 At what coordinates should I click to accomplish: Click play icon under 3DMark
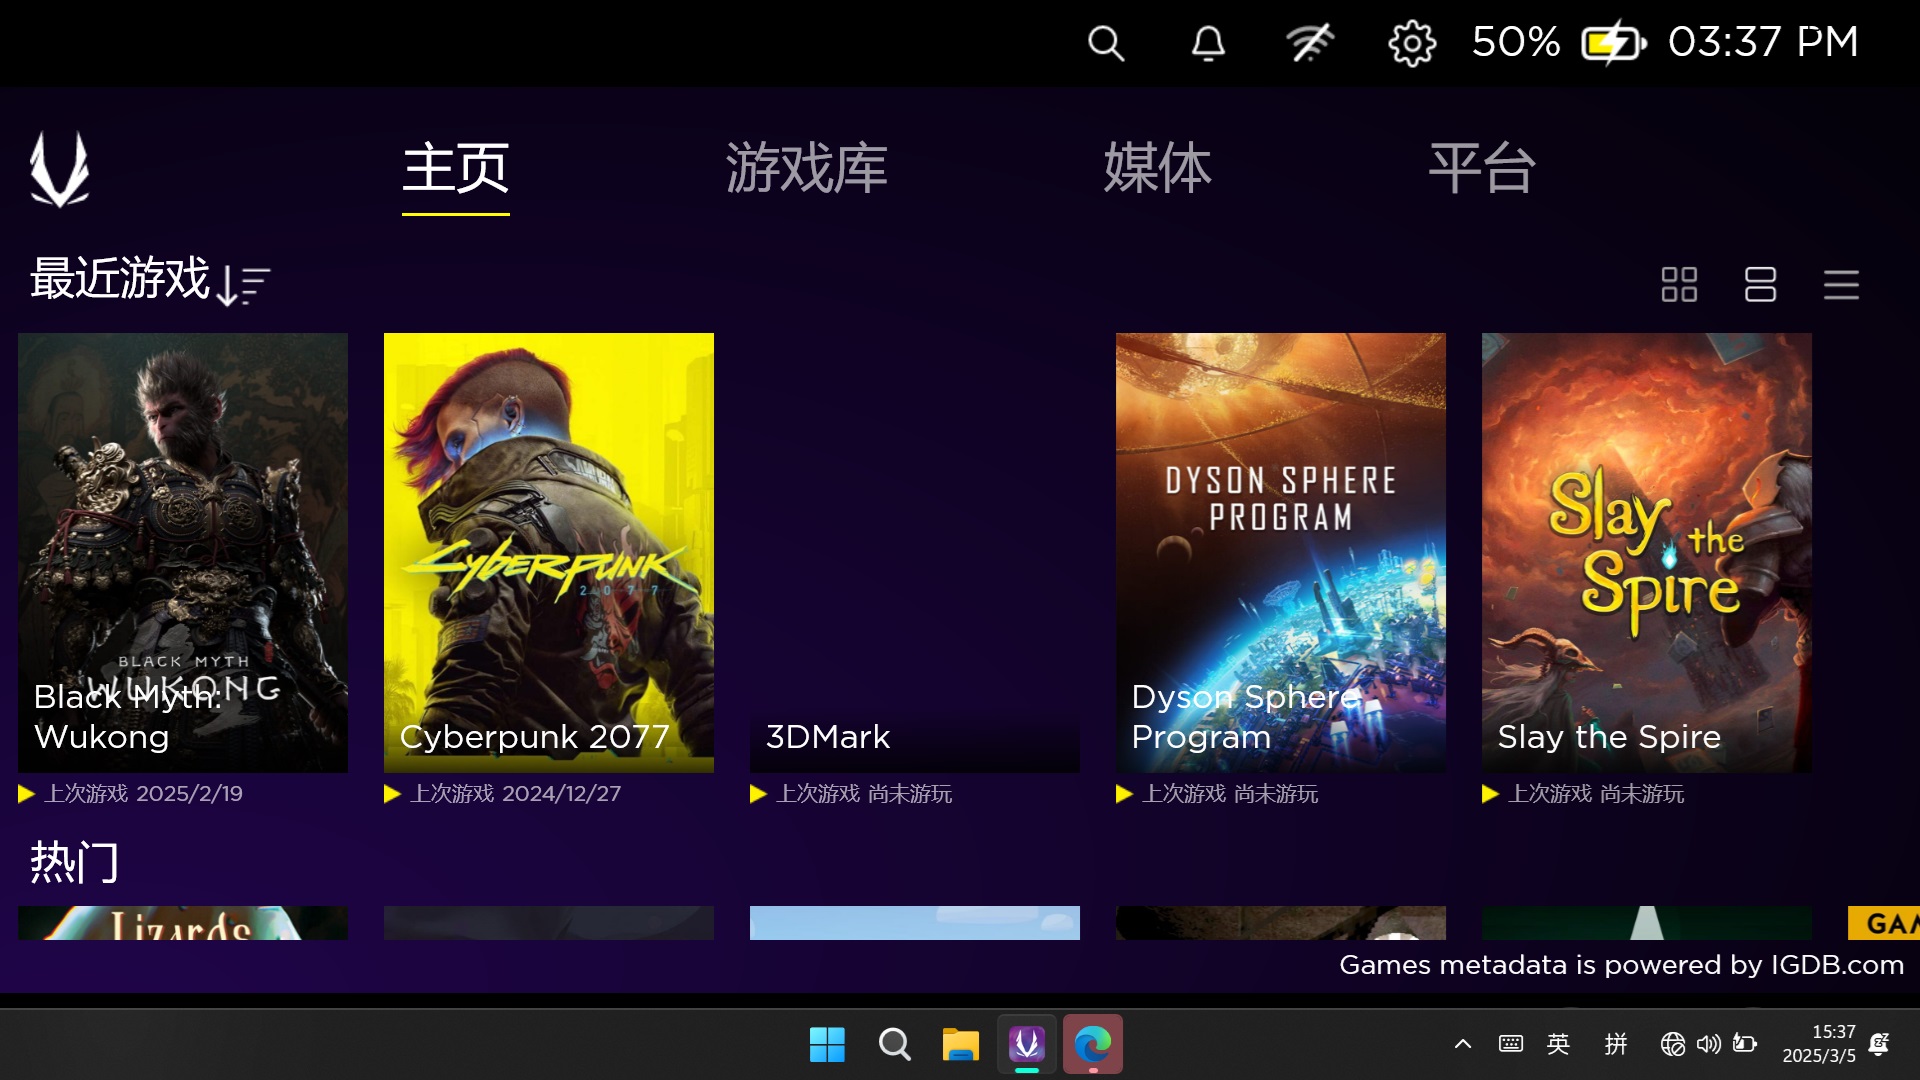[759, 794]
